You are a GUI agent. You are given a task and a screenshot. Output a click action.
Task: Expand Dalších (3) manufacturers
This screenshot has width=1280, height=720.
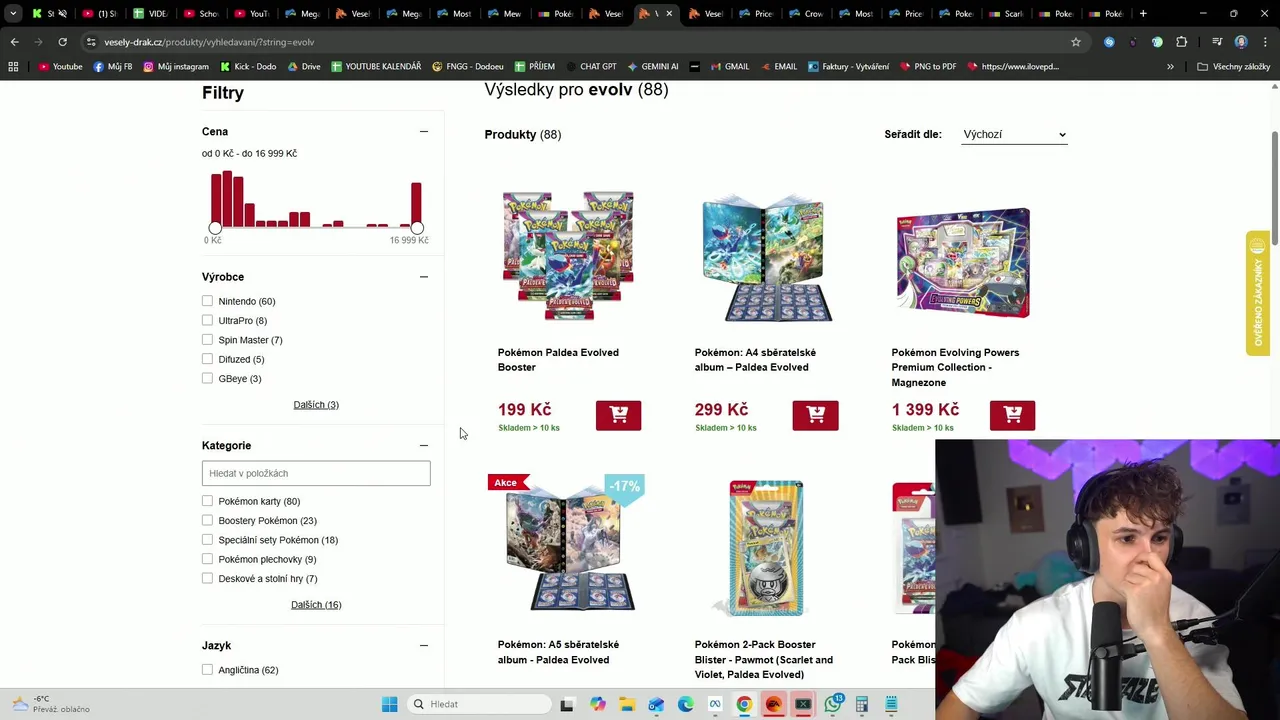point(316,405)
